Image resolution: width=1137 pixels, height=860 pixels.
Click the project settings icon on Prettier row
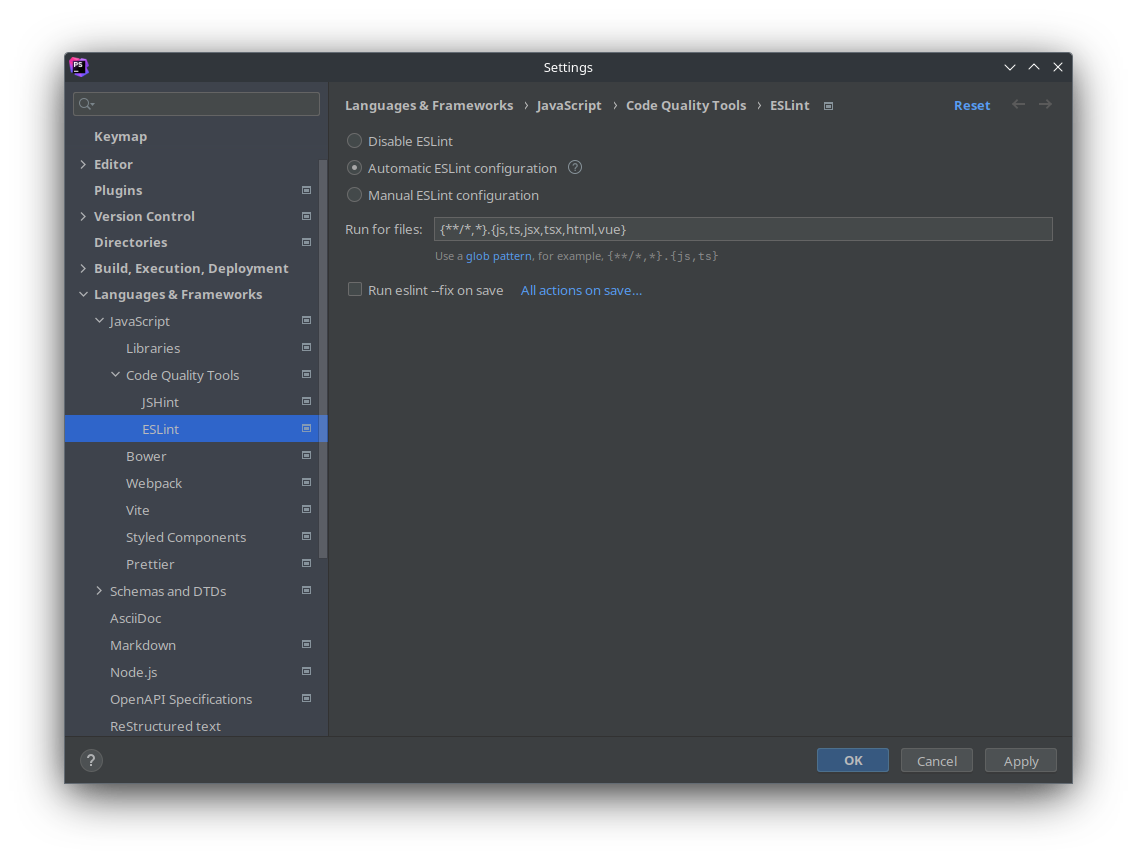point(306,563)
